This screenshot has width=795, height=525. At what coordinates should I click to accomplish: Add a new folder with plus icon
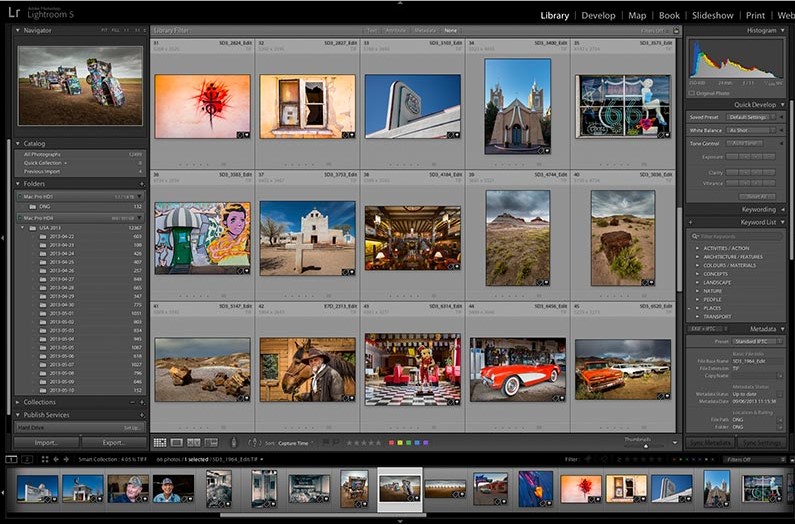point(143,184)
